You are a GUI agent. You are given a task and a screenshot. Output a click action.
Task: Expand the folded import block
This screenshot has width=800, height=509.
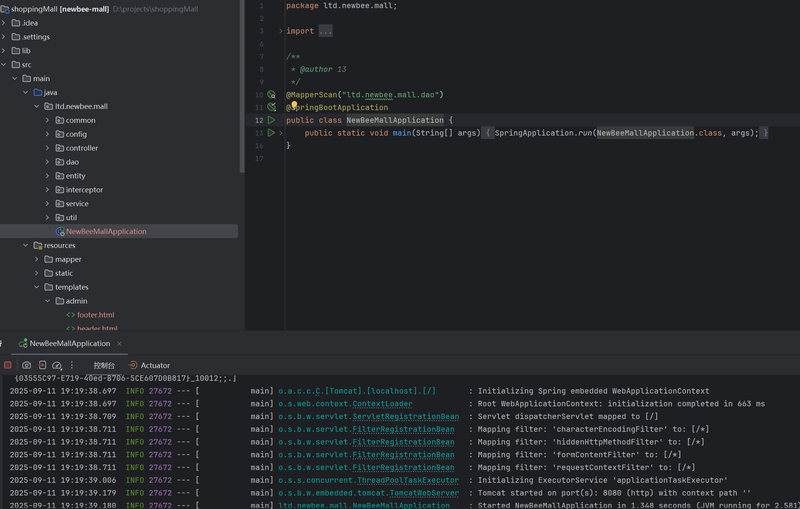(x=281, y=31)
